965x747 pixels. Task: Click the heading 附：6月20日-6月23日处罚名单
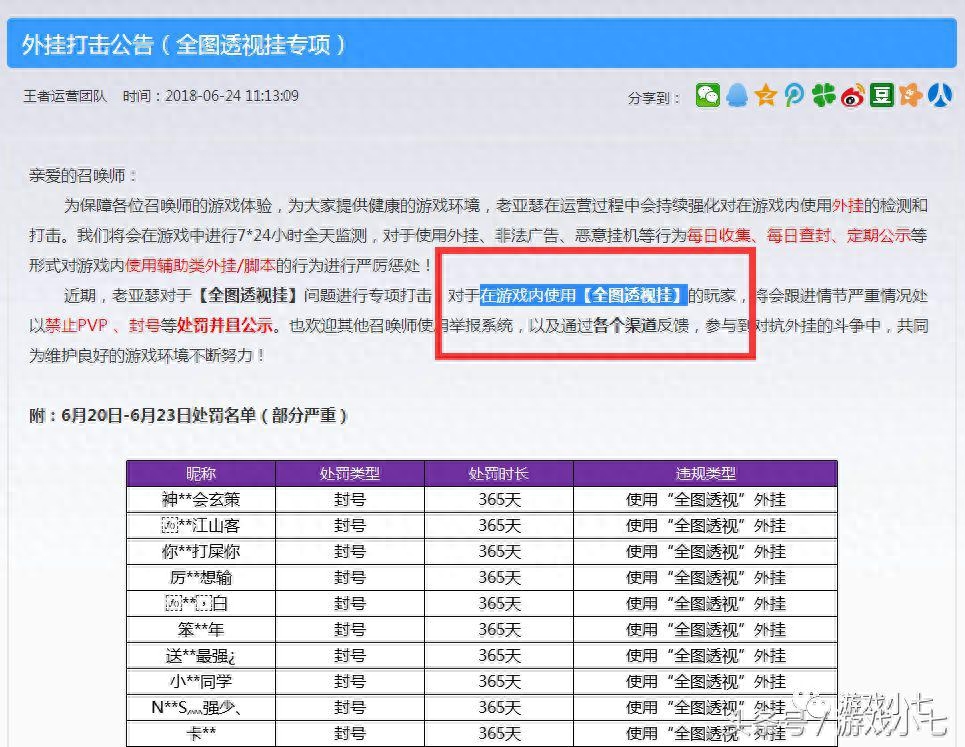[188, 416]
